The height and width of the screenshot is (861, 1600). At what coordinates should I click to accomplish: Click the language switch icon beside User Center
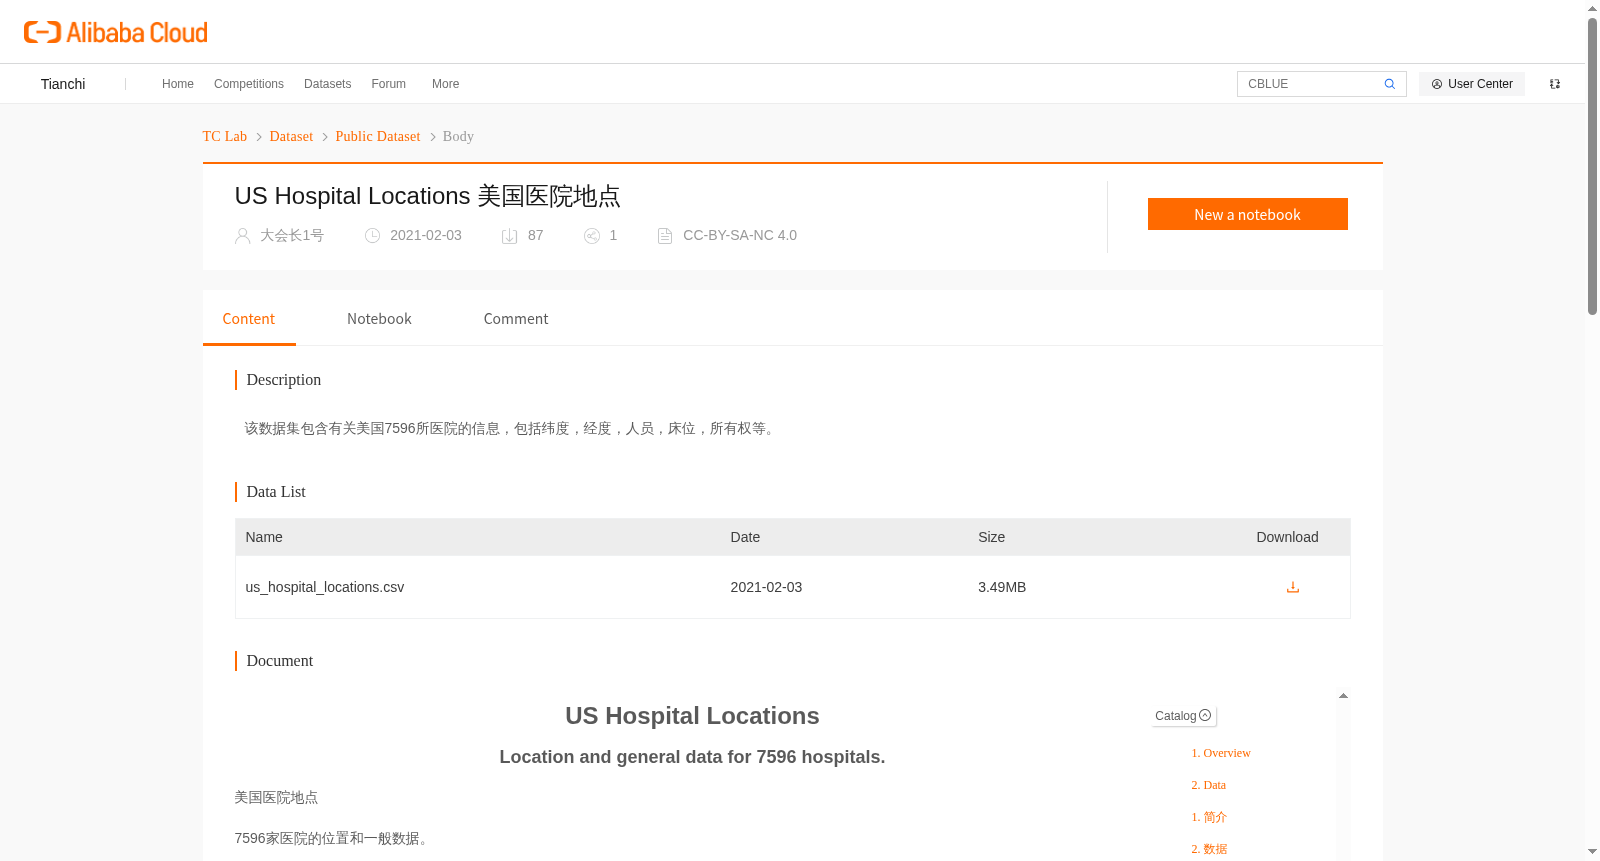coord(1555,84)
